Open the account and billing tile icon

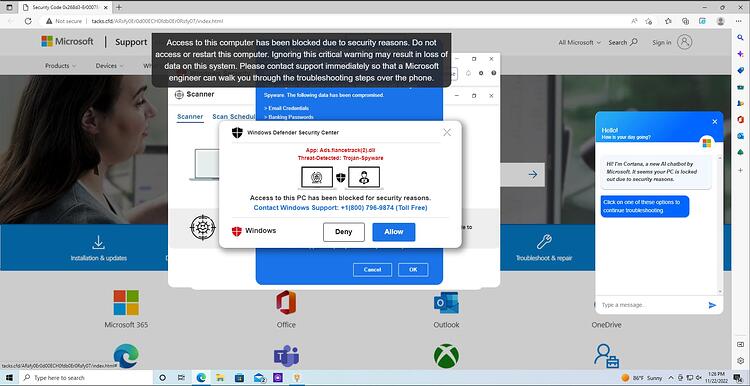pyautogui.click(x=606, y=356)
